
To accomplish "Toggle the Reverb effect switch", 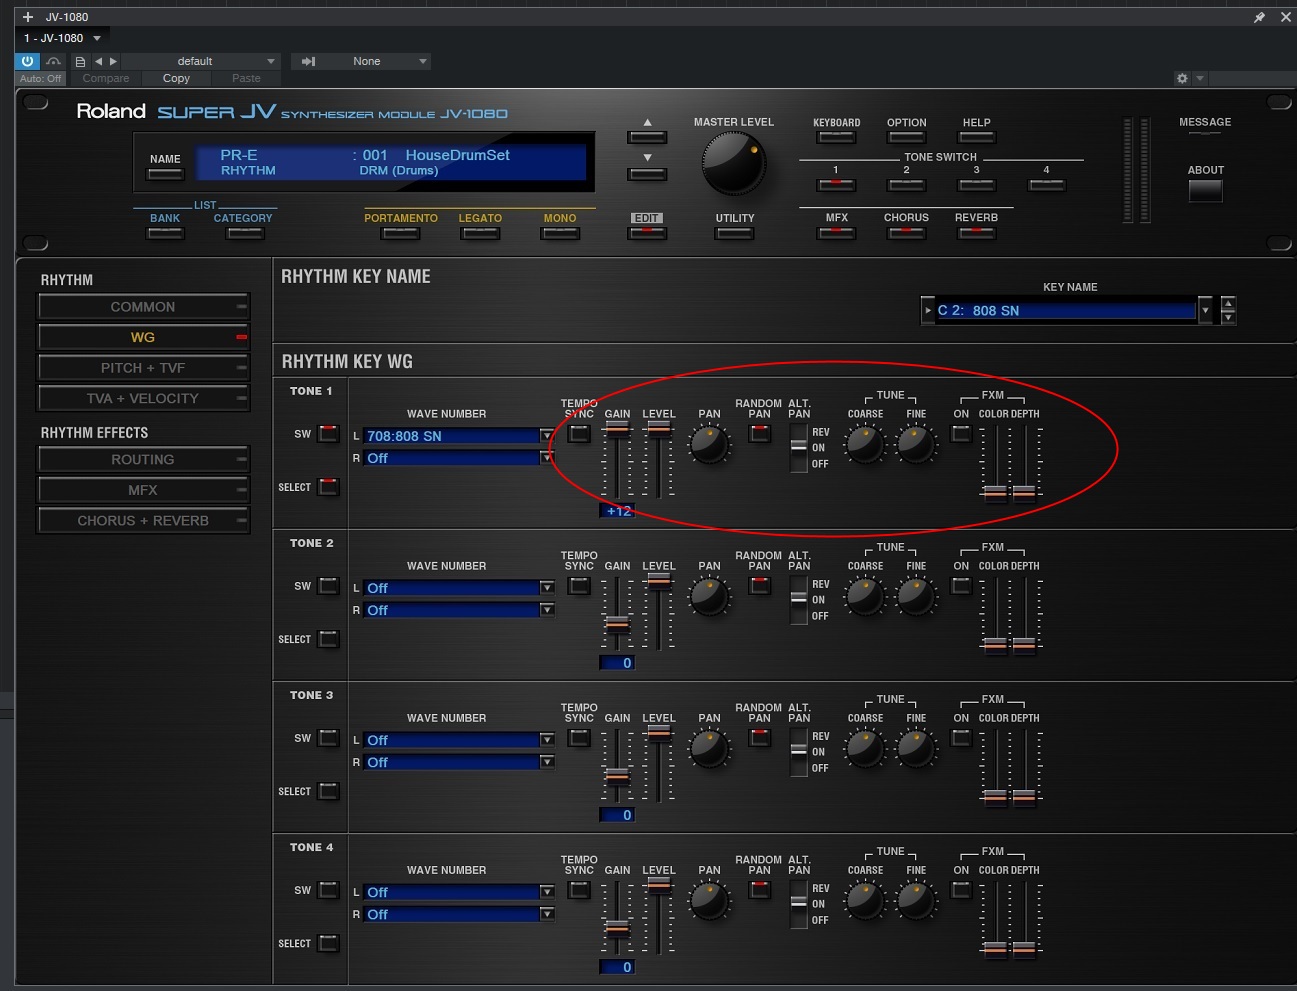I will point(976,233).
